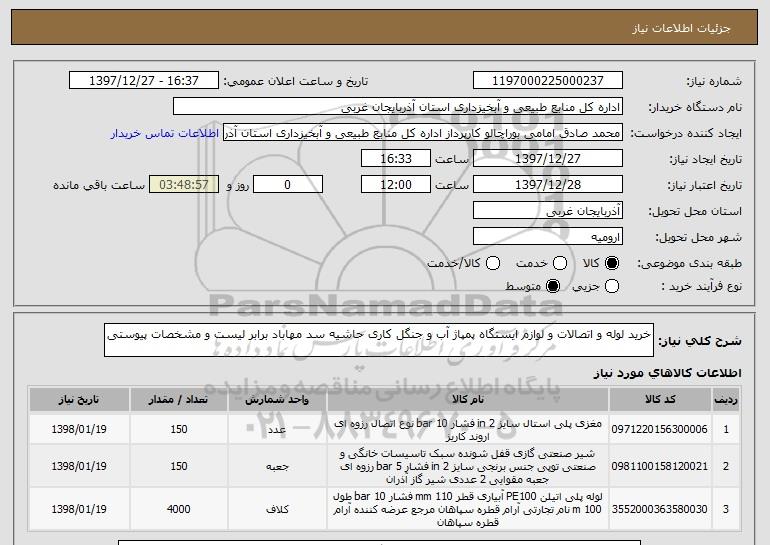Click the واحد شمارش column header
This screenshot has height=545, width=770.
[x=277, y=400]
